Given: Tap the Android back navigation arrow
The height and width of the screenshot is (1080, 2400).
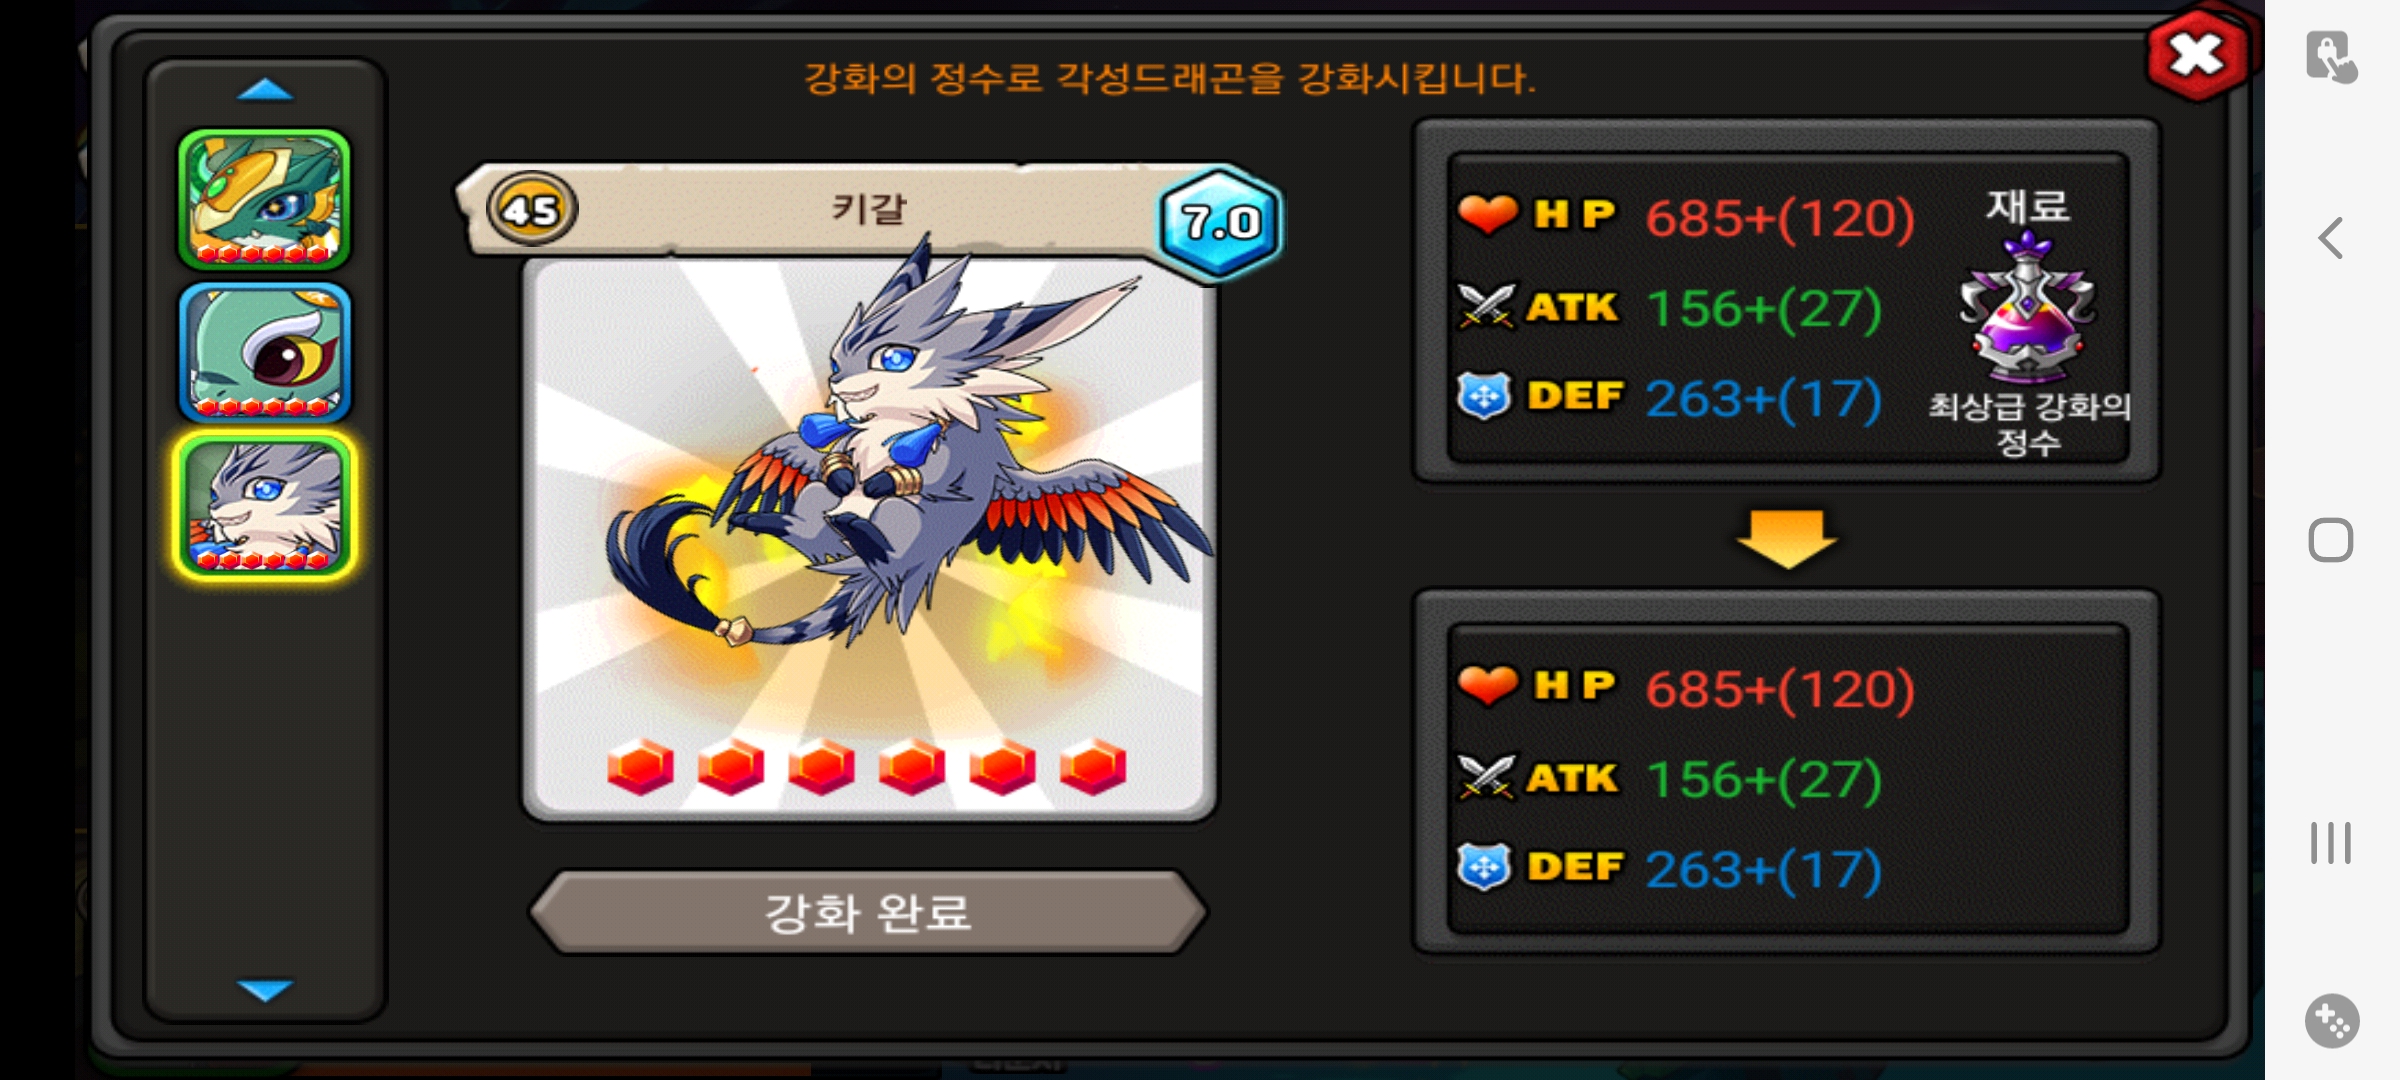Looking at the screenshot, I should [2331, 238].
